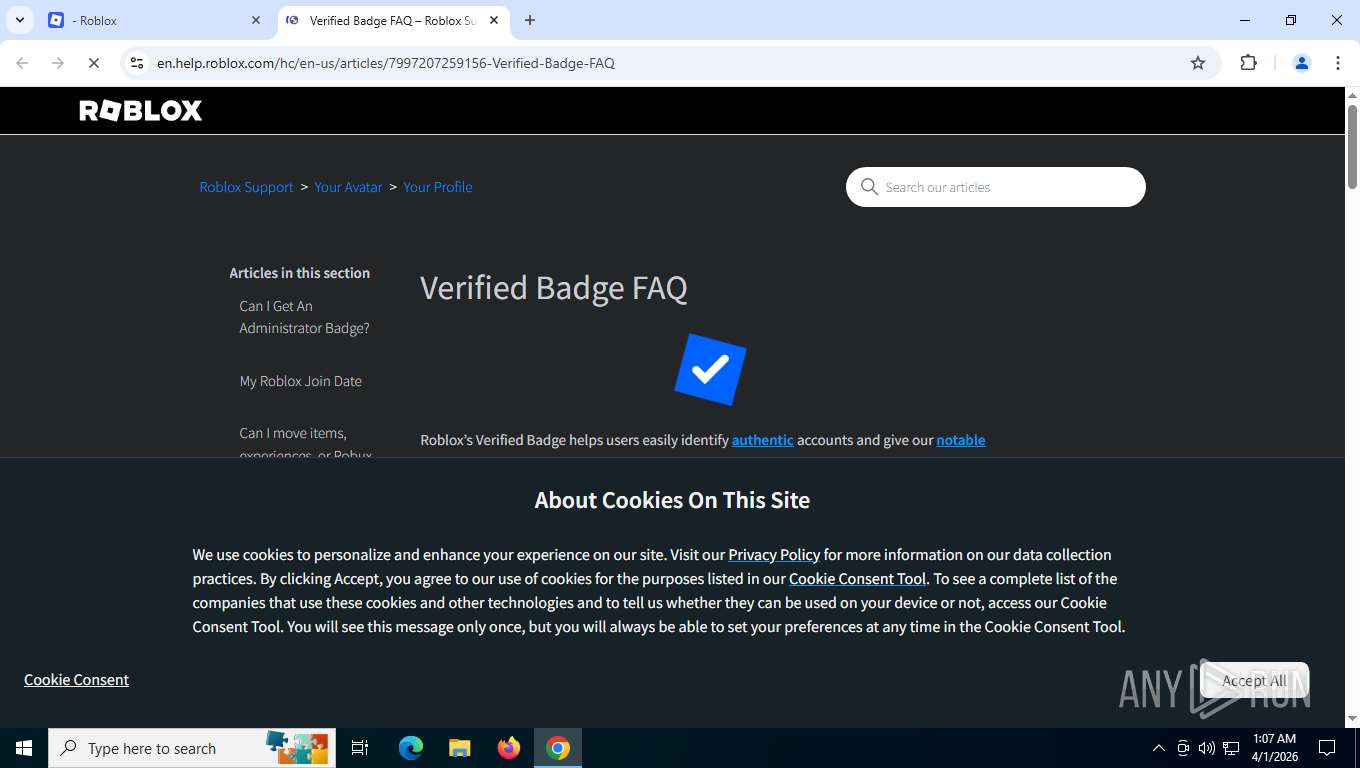The width and height of the screenshot is (1360, 768).
Task: Show hidden system tray icons
Action: (x=1159, y=748)
